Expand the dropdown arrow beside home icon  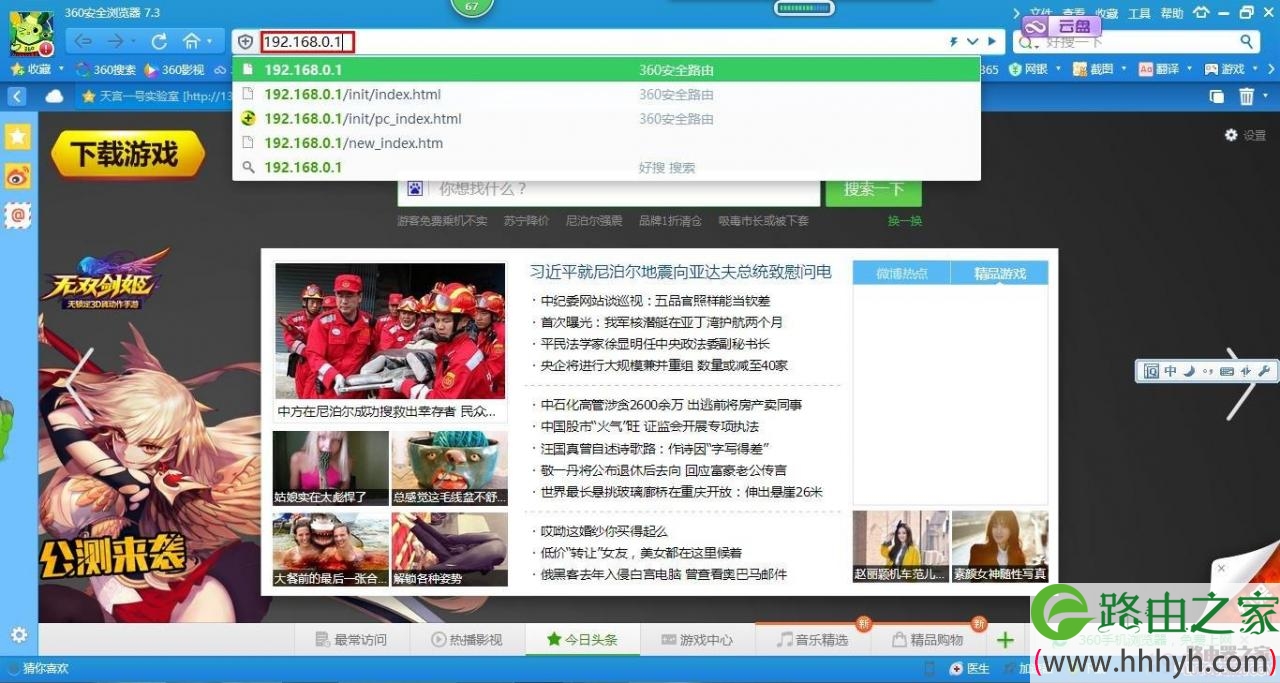click(x=210, y=42)
